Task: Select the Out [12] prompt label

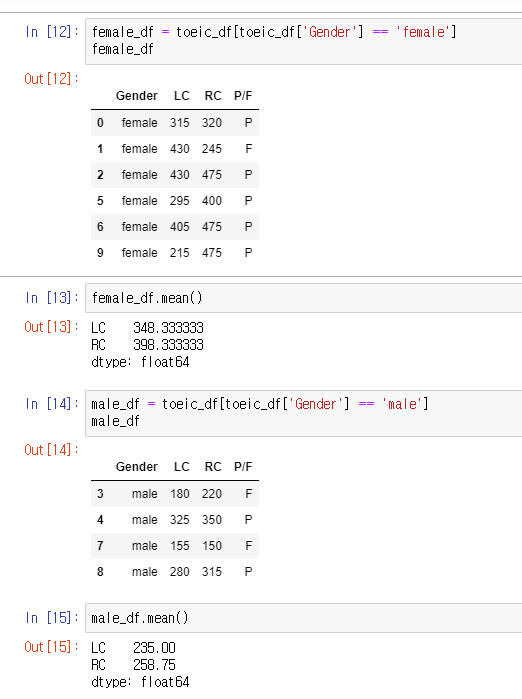Action: point(51,79)
